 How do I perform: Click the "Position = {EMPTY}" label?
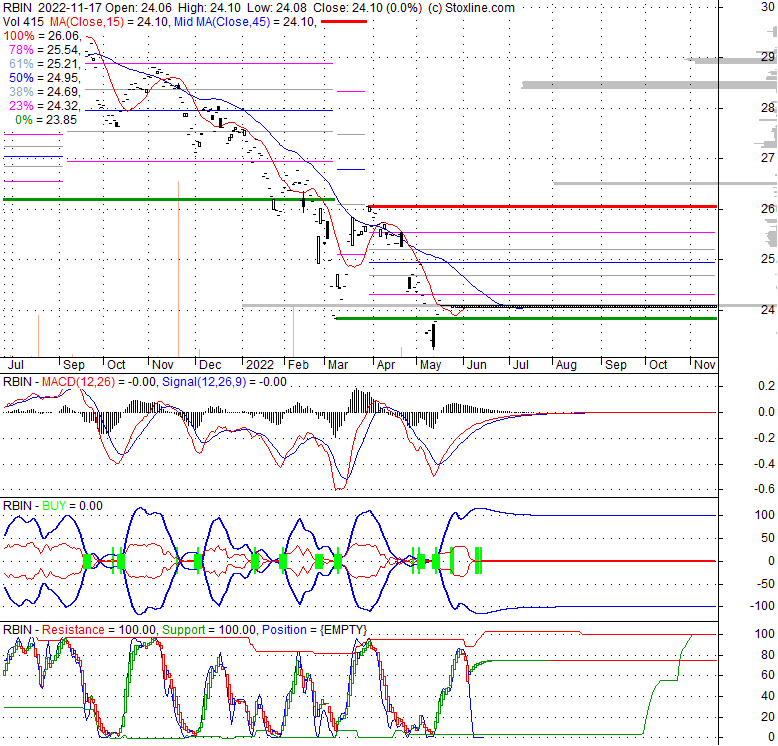pos(314,630)
